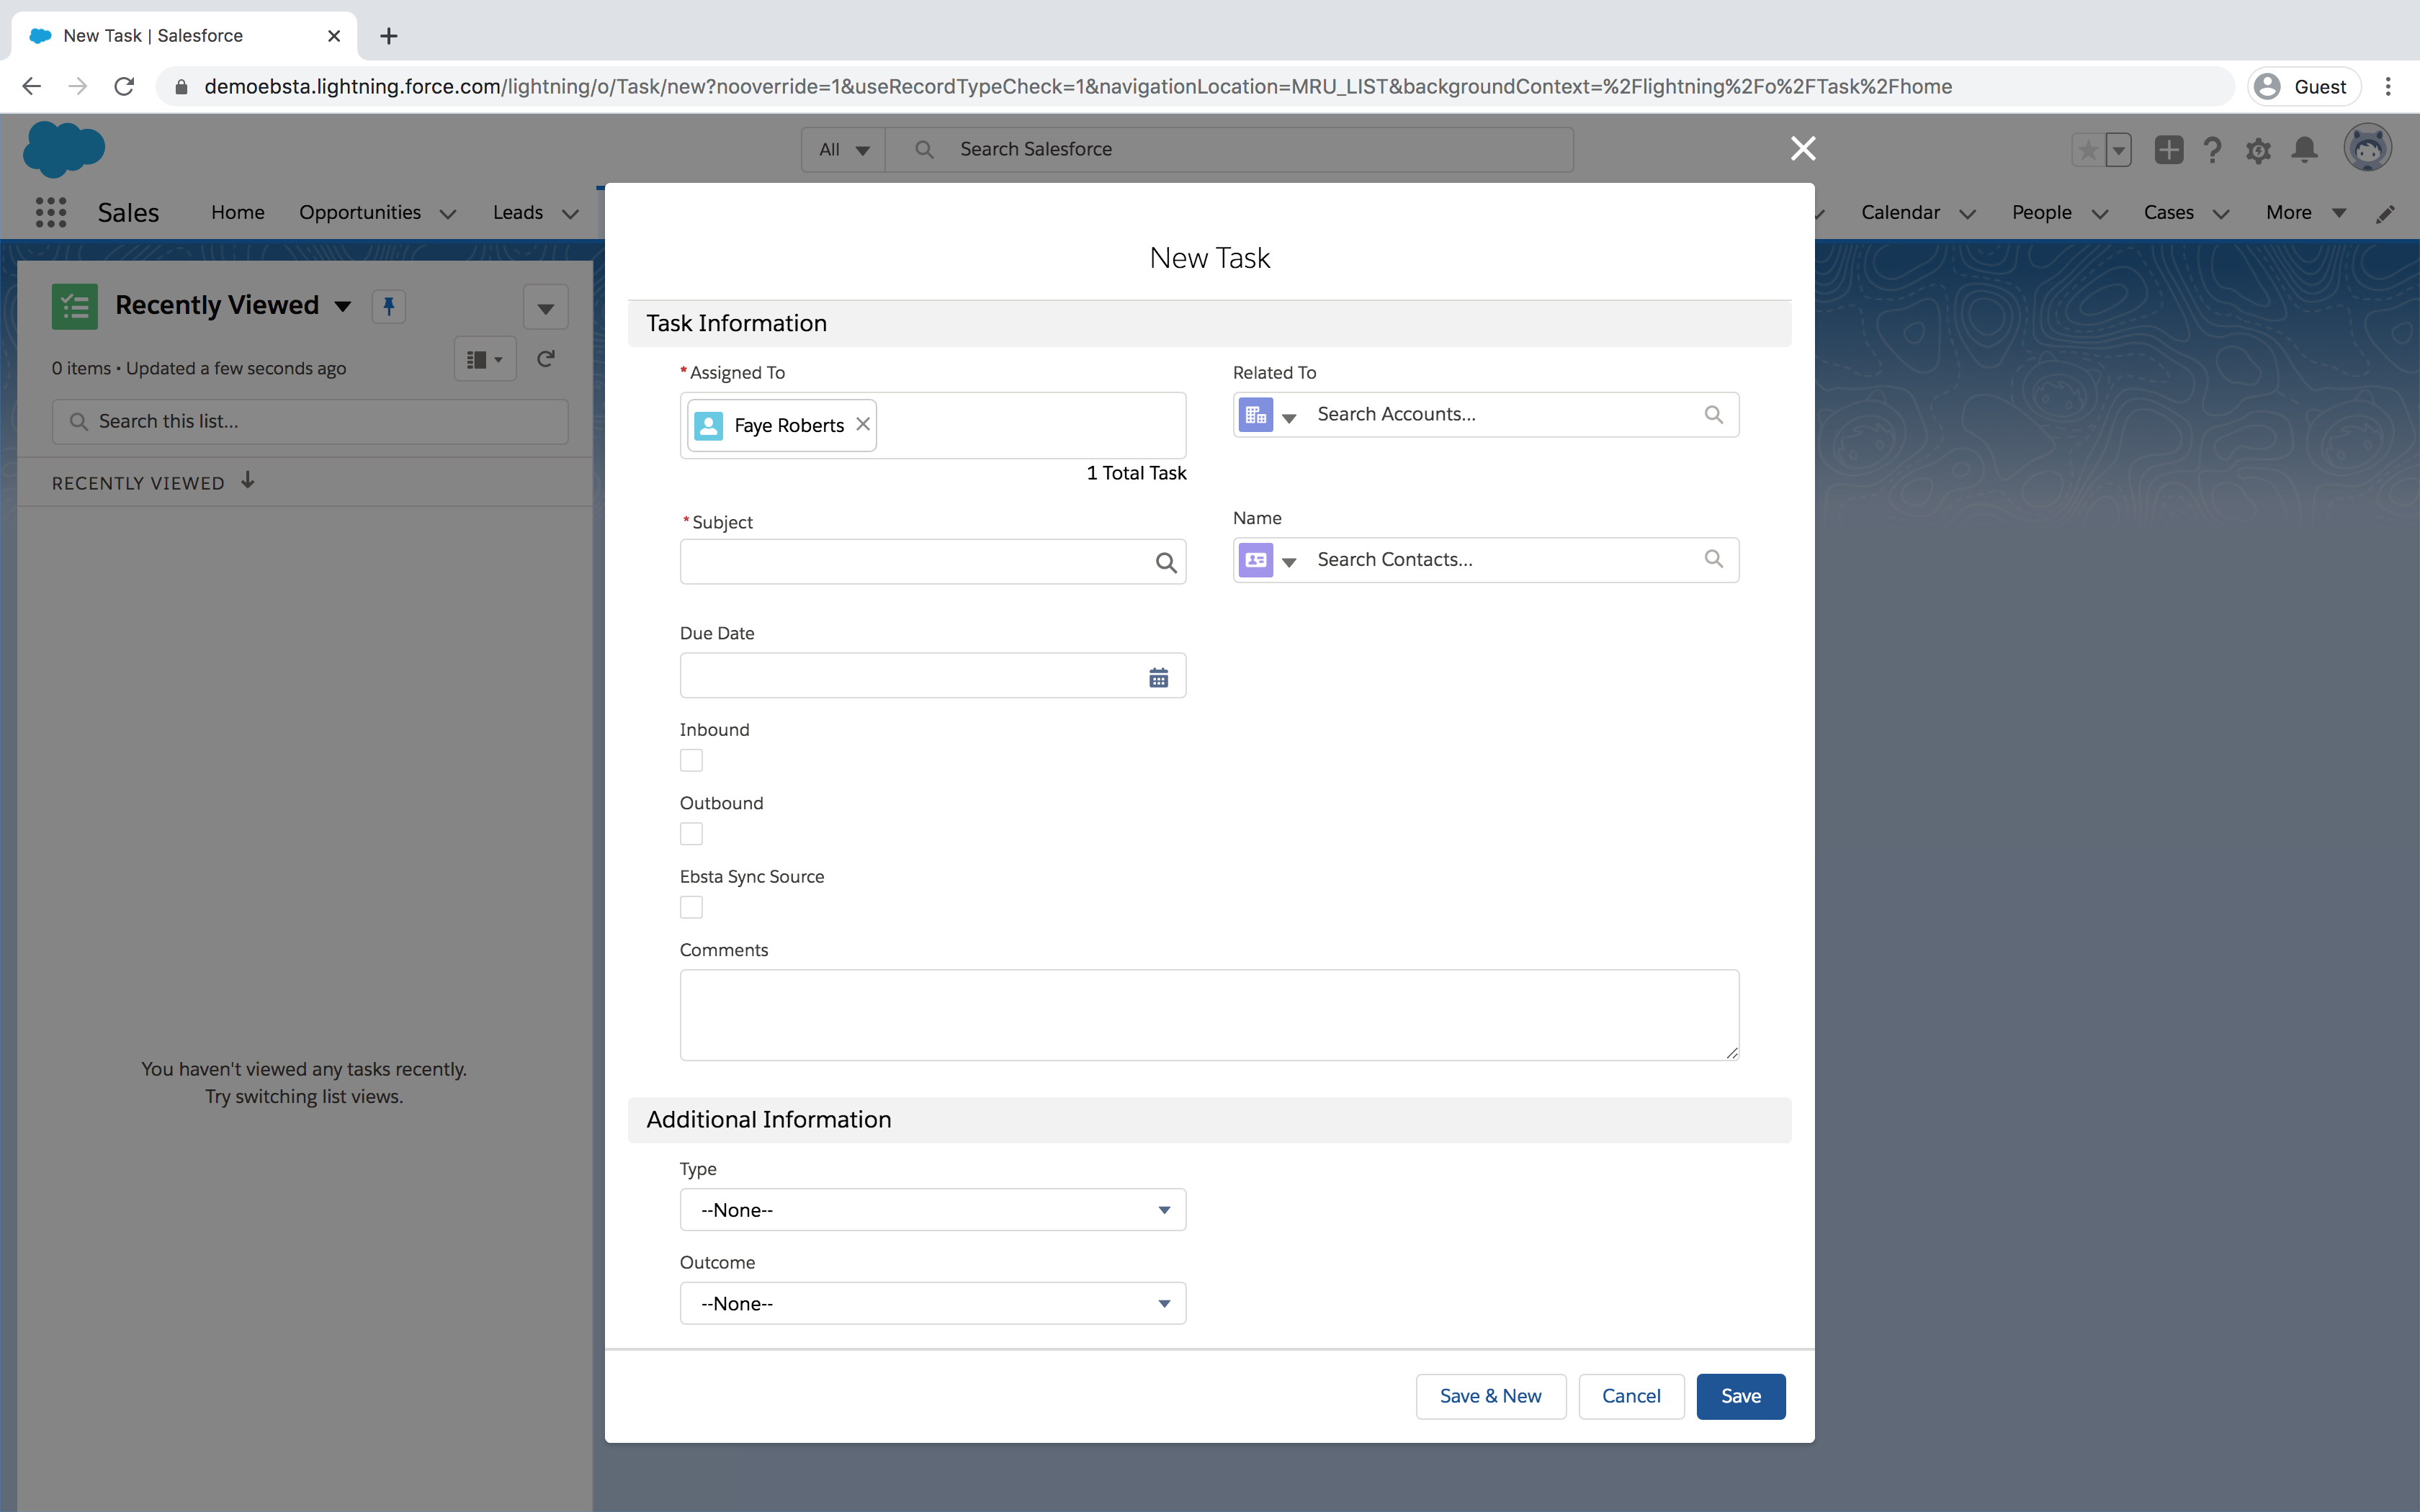Enable the Outbound checkbox
The width and height of the screenshot is (2420, 1512).
pyautogui.click(x=691, y=834)
